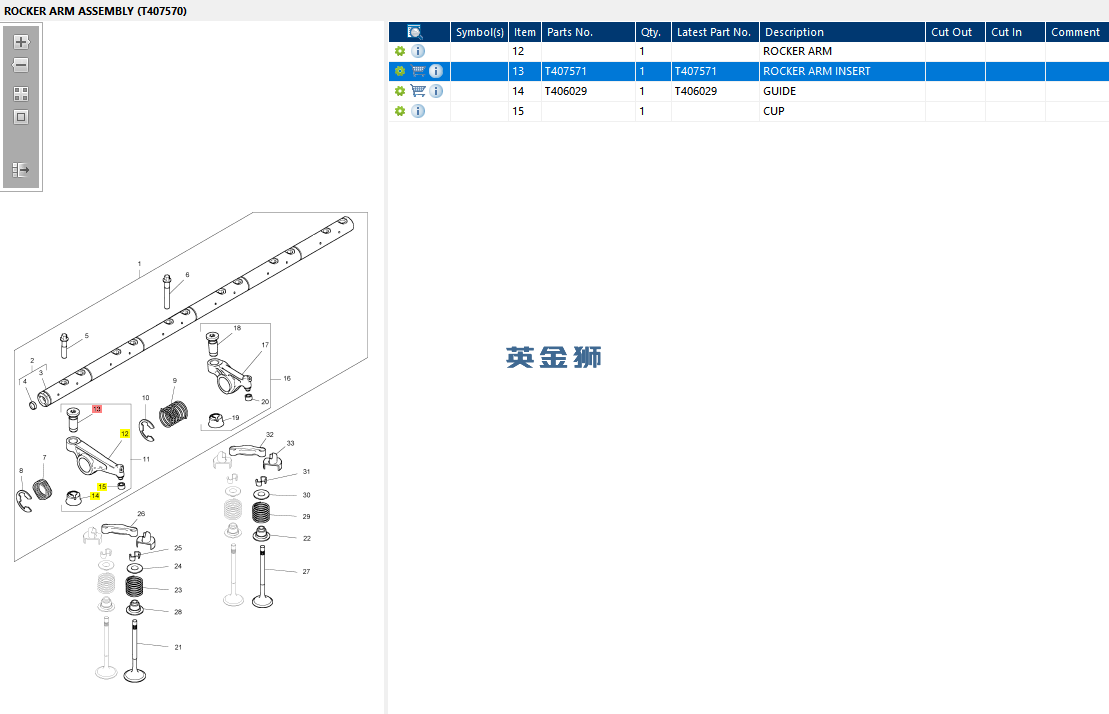Click callout 18 on diagram
1109x714 pixels.
click(x=237, y=328)
